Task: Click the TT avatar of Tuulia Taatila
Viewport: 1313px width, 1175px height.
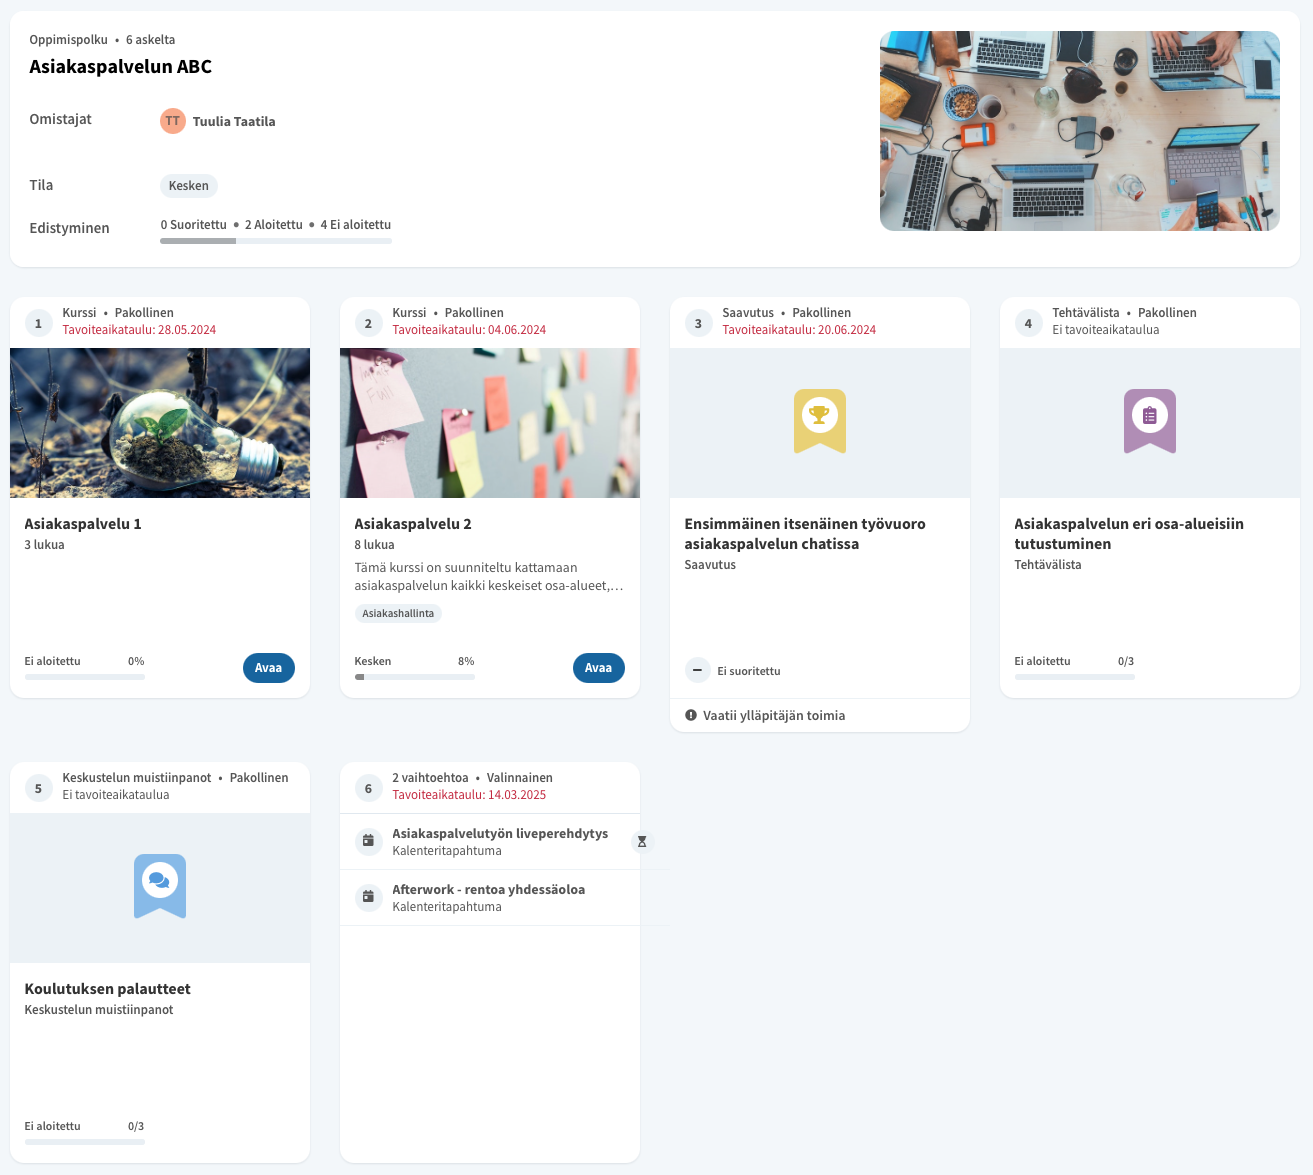Action: click(x=173, y=121)
